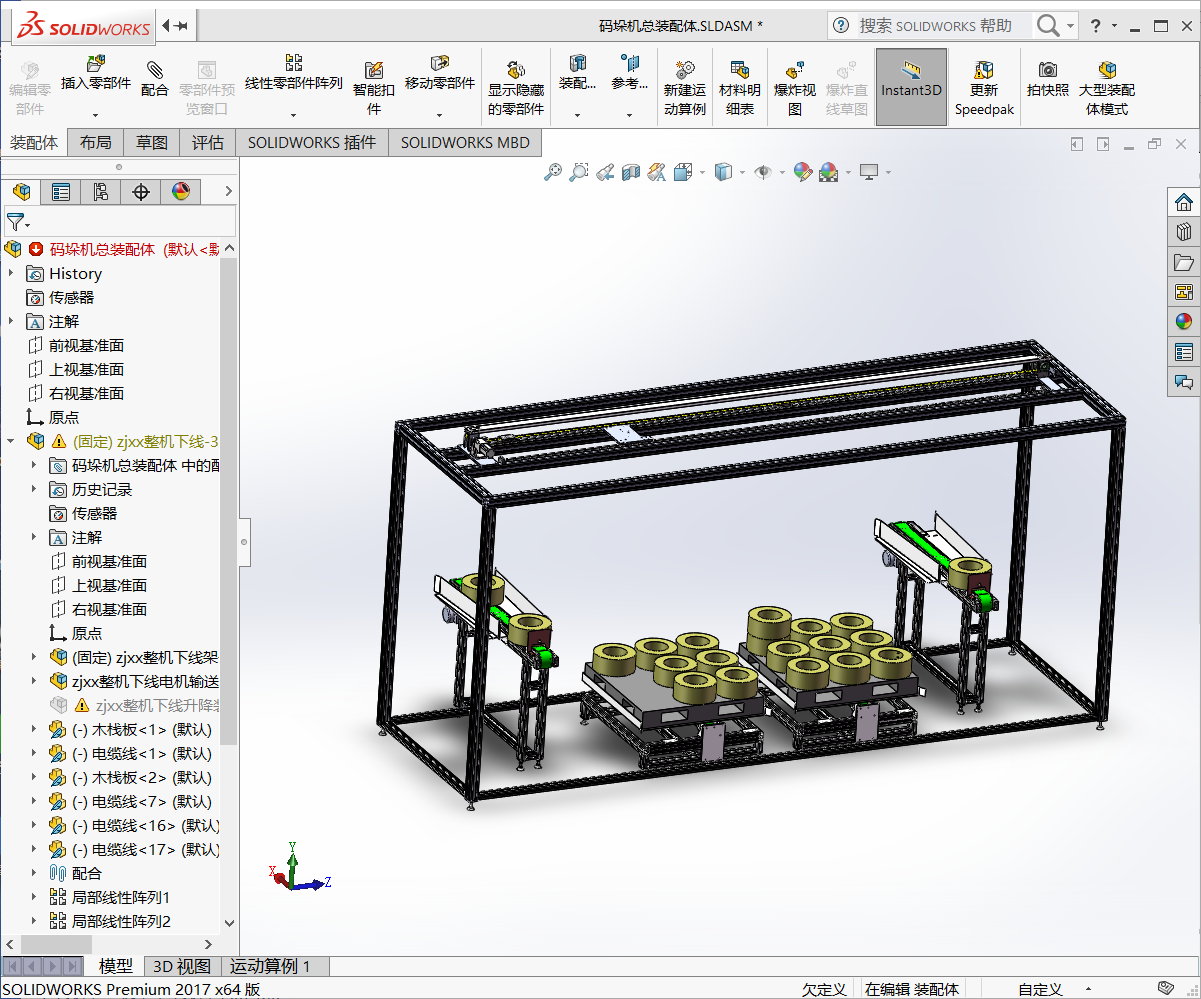Image resolution: width=1201 pixels, height=999 pixels.
Task: Collapse the zjxx整机下线 subassembly
Action: tap(12, 441)
